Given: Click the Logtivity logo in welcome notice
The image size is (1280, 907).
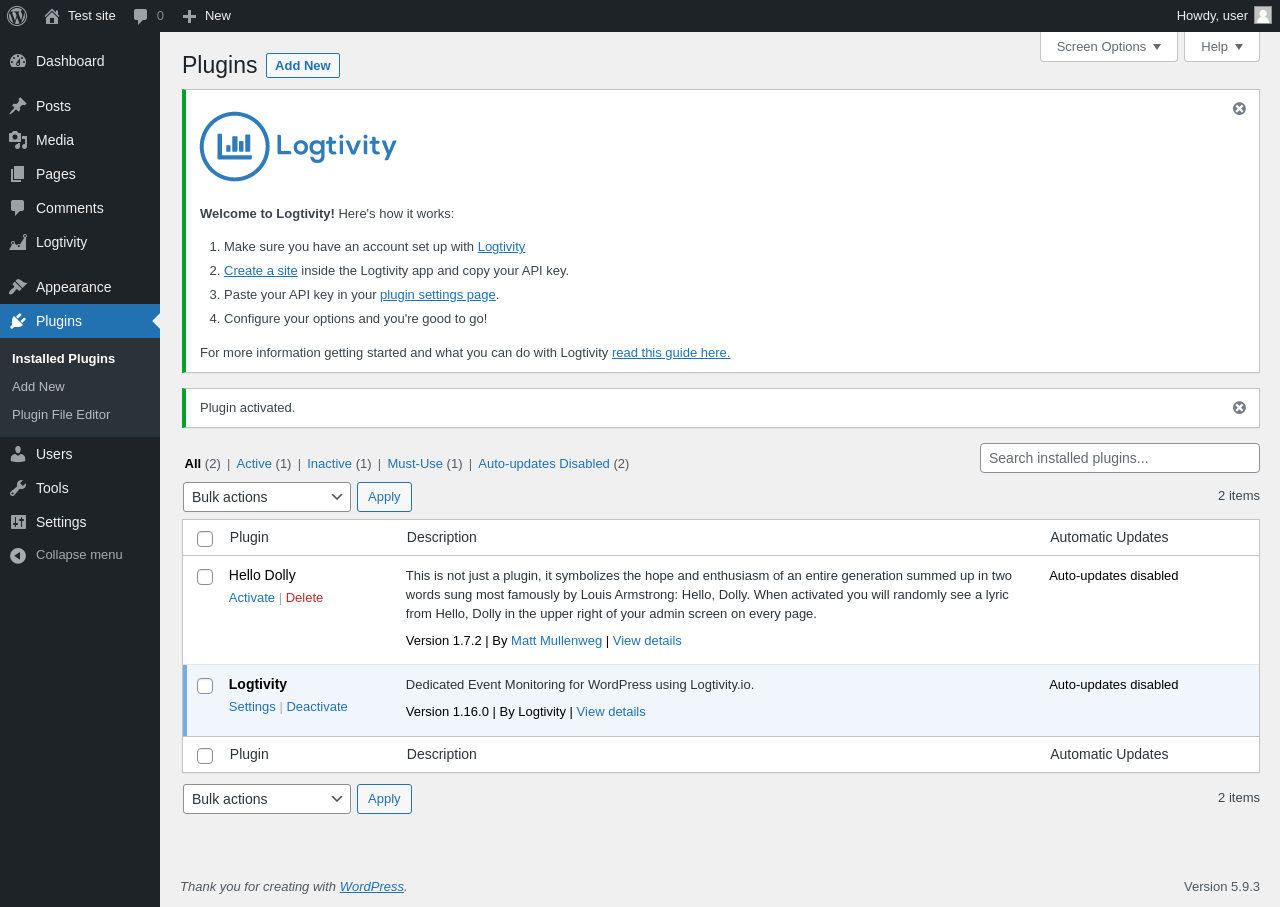Looking at the screenshot, I should [x=298, y=146].
